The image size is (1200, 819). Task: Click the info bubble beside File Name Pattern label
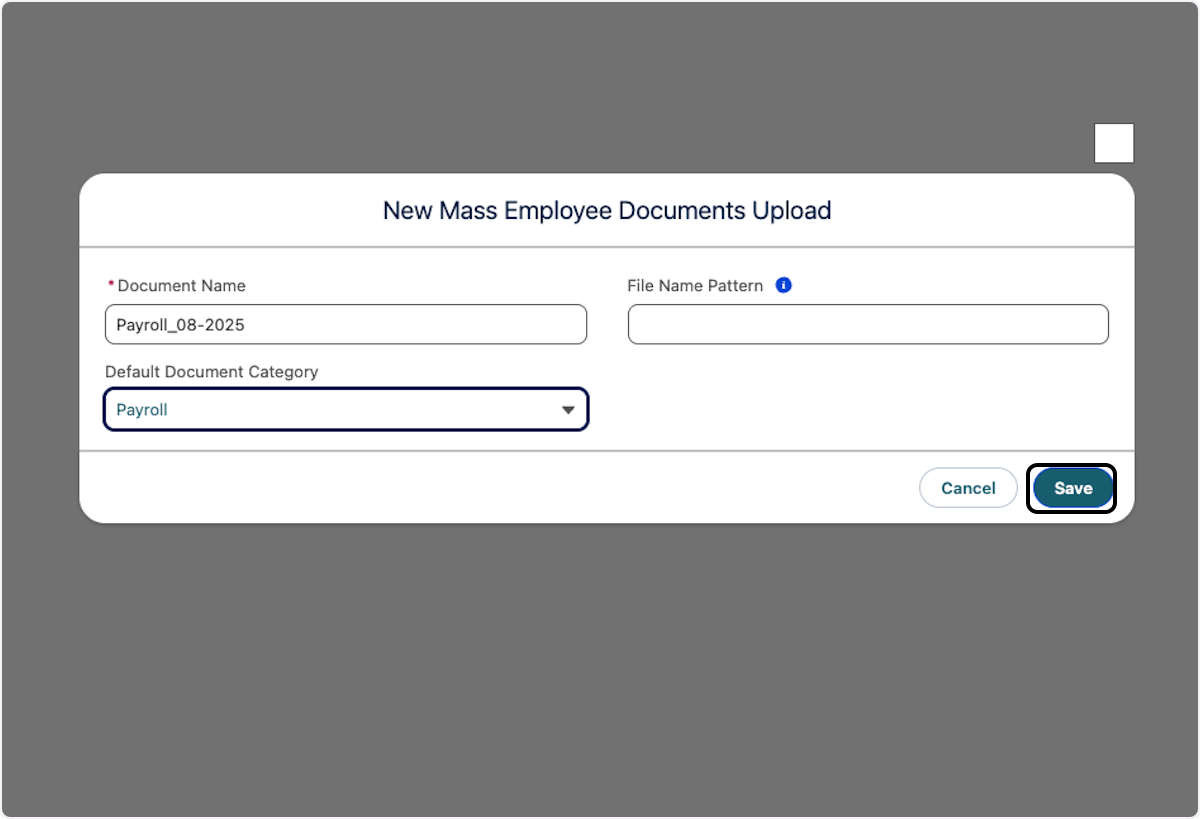(784, 285)
